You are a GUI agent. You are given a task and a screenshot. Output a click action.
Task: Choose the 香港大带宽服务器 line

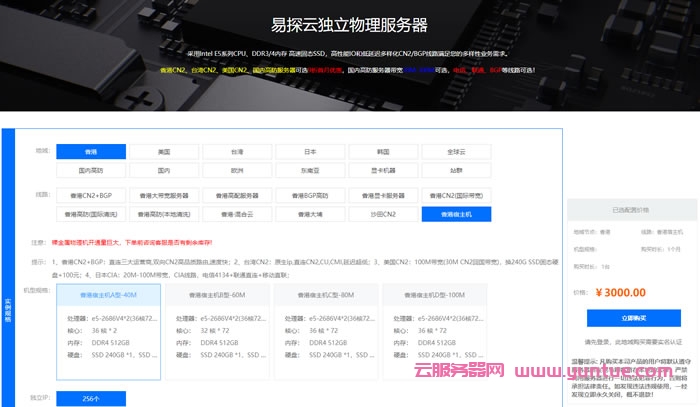(x=164, y=195)
